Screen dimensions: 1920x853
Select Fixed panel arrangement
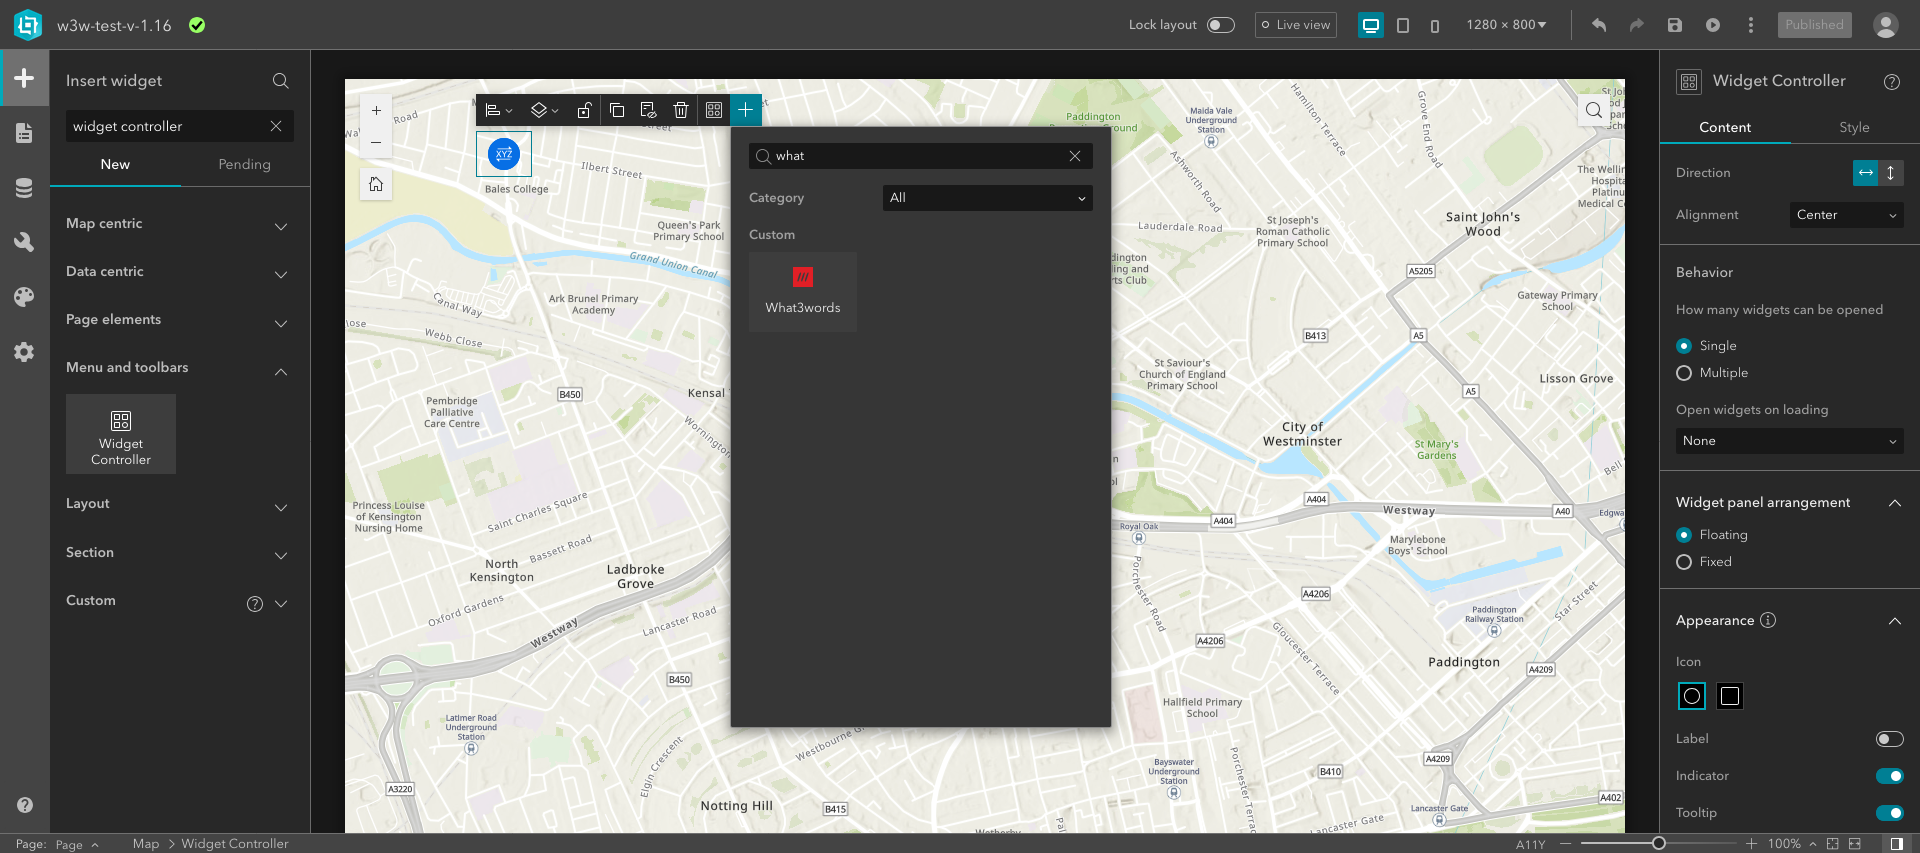(x=1684, y=562)
